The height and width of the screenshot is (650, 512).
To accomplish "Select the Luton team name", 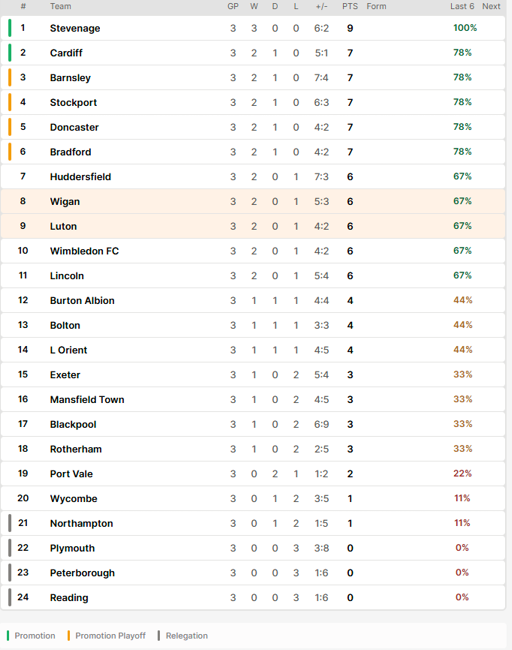I will [x=63, y=226].
